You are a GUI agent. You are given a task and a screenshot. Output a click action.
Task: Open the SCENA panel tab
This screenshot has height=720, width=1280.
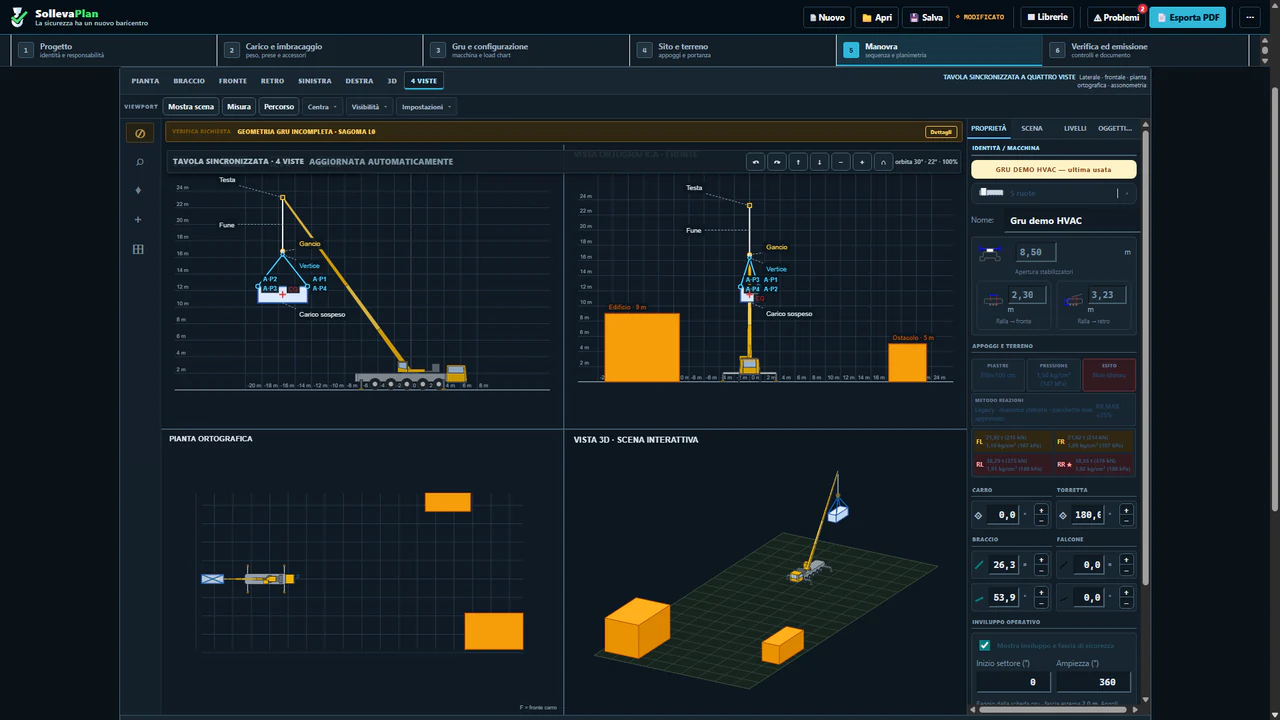[x=1032, y=128]
